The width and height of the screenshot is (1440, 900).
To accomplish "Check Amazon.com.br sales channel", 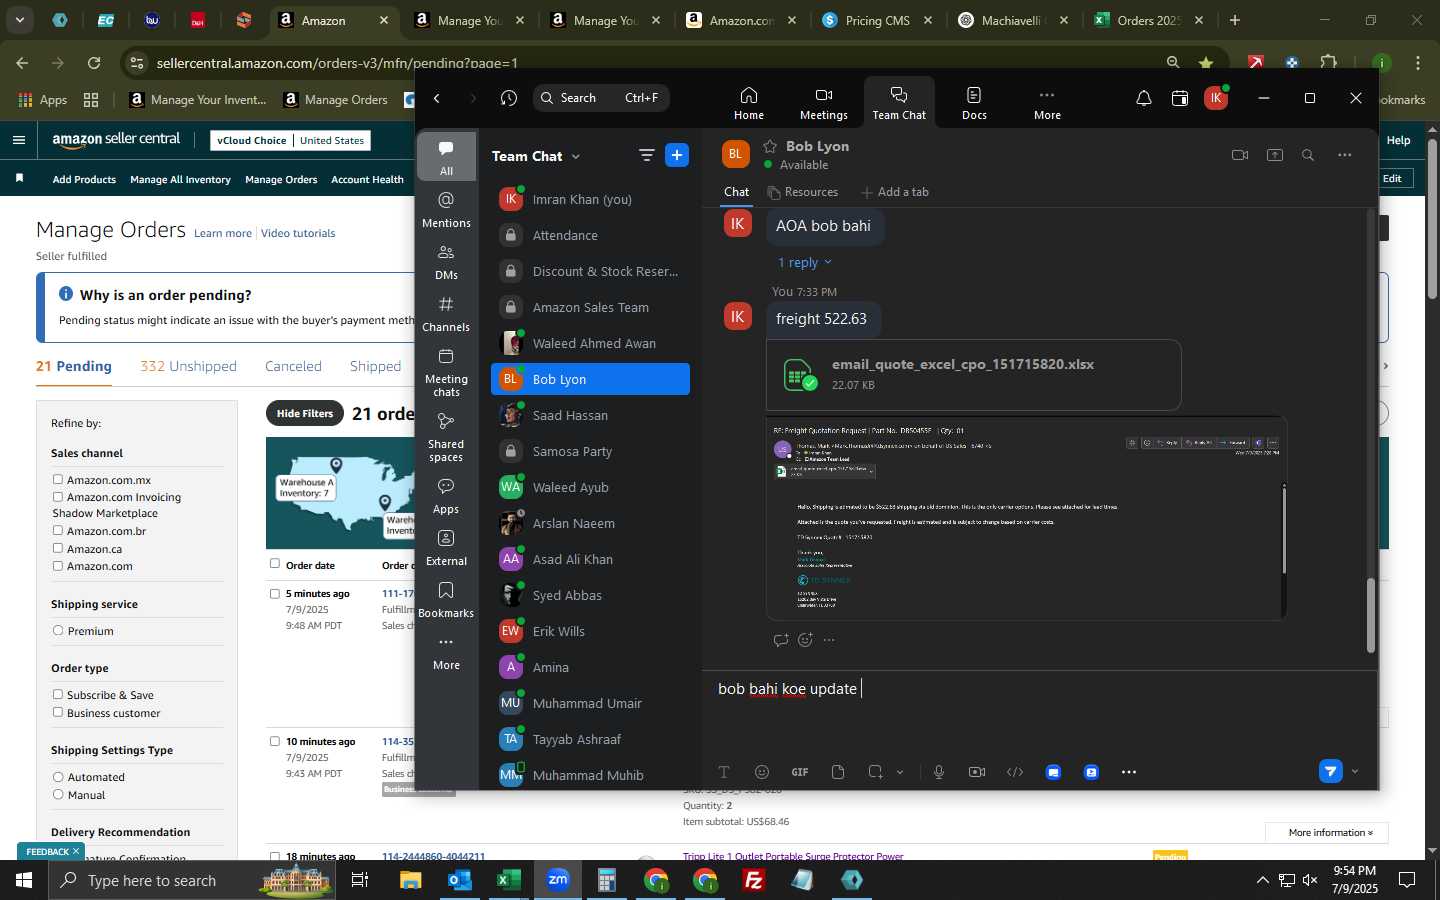I will point(58,531).
